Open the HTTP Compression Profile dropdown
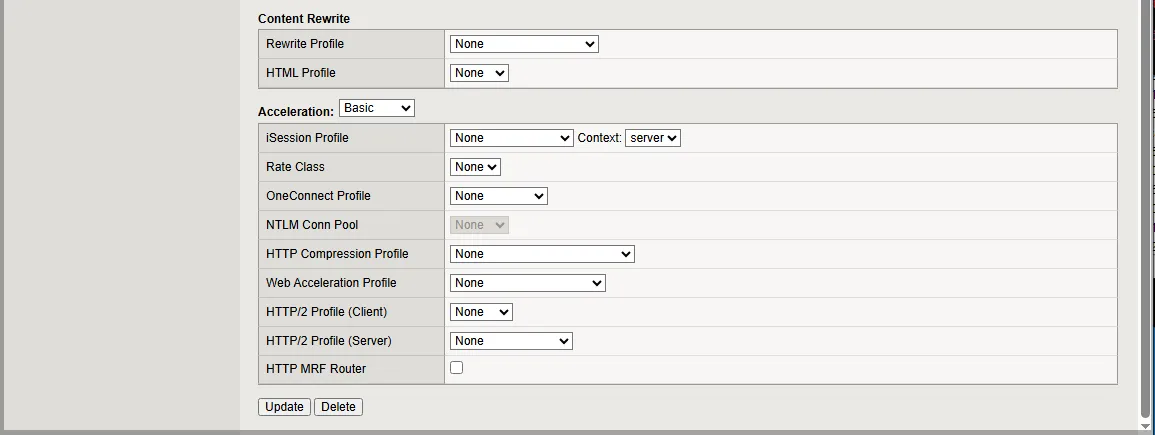This screenshot has width=1155, height=435. coord(542,254)
